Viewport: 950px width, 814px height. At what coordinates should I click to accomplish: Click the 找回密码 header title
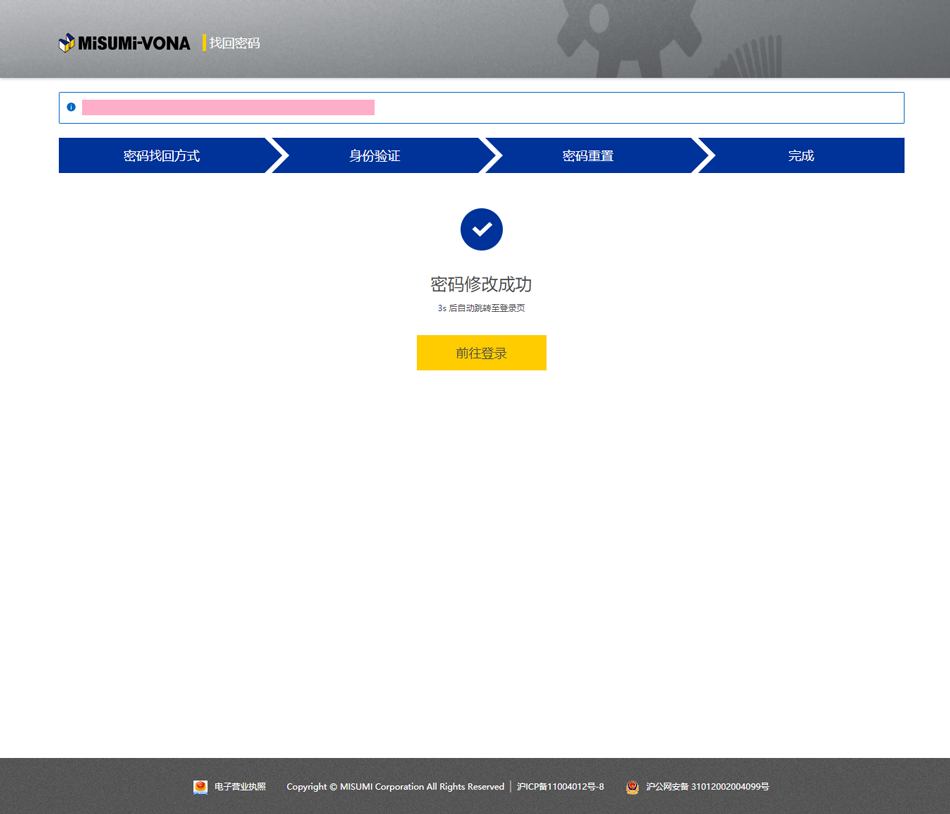(235, 43)
